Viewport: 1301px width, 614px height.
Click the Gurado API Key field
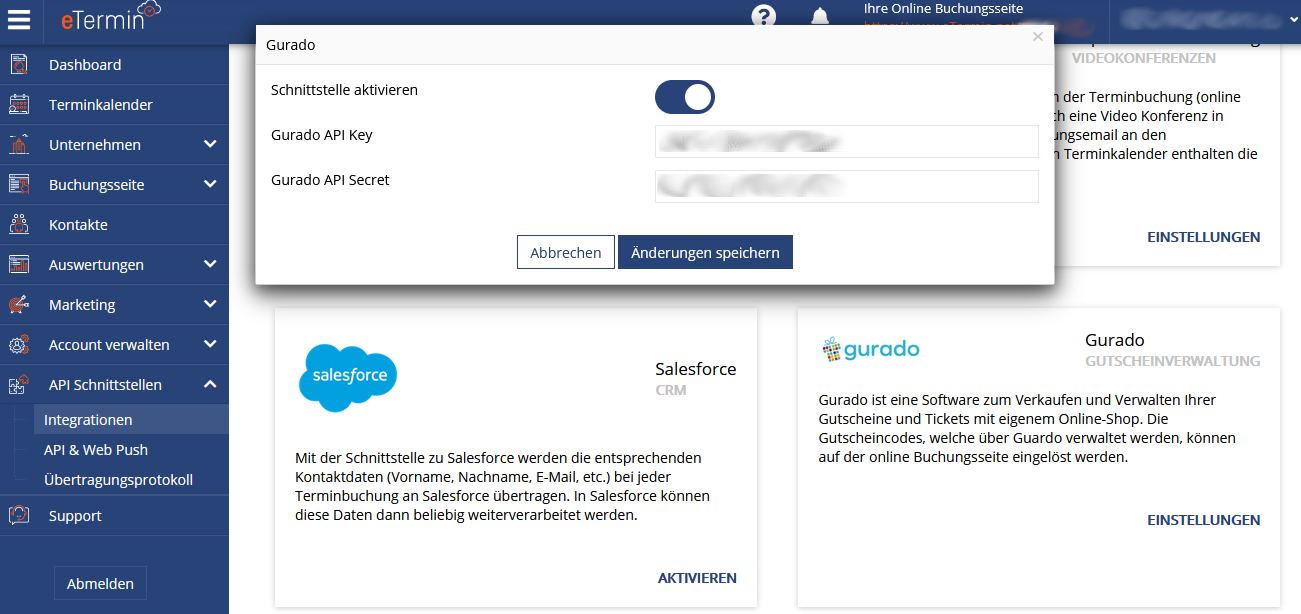(847, 141)
